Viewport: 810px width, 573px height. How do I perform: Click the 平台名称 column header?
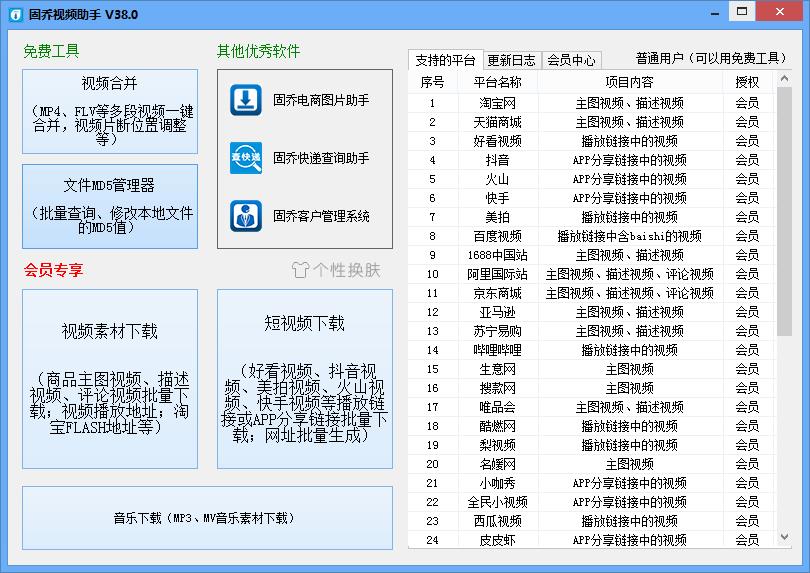coord(497,82)
